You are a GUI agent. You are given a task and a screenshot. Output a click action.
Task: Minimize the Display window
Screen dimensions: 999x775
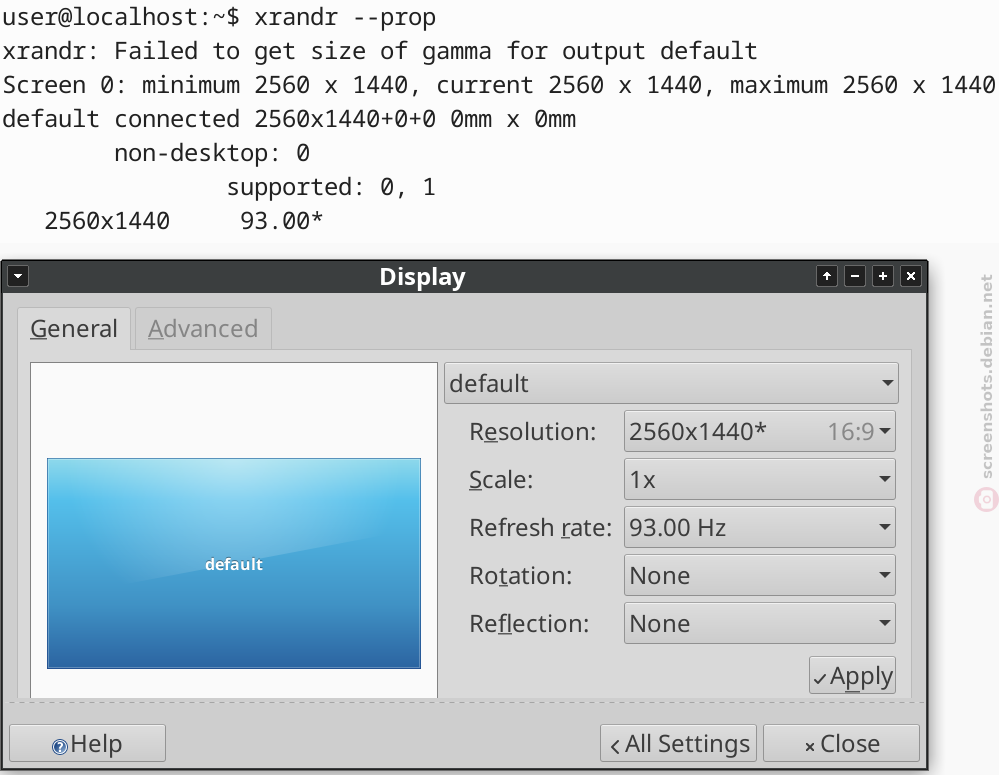pyautogui.click(x=855, y=277)
